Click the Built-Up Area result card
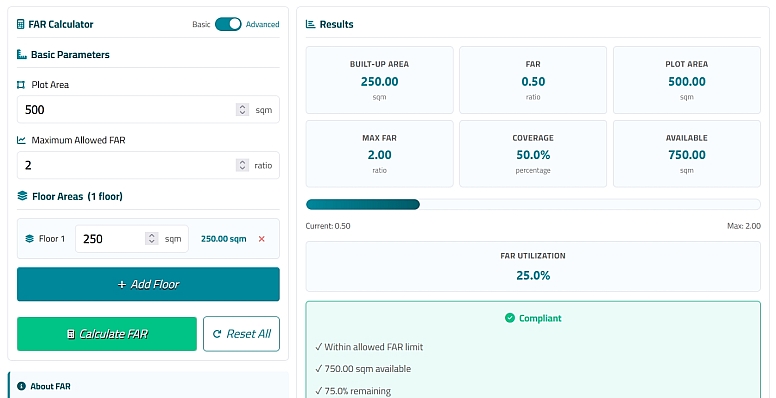Viewport: 776px width, 398px height. [x=380, y=80]
